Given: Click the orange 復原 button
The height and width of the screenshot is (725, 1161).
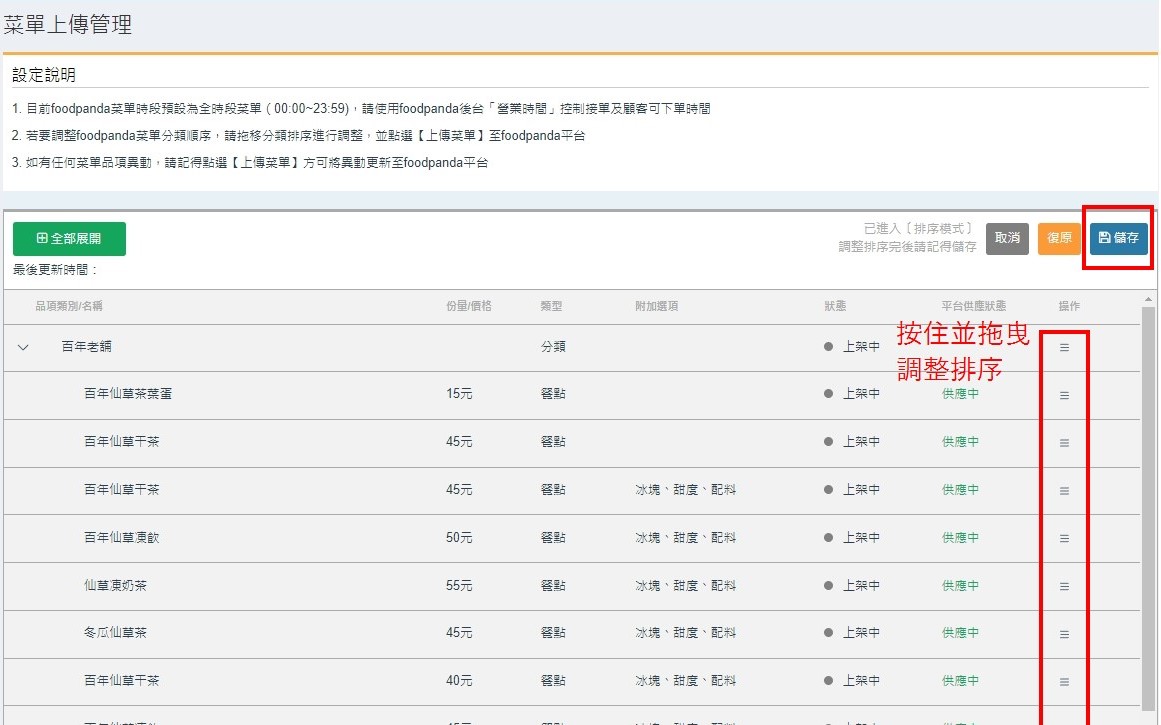Looking at the screenshot, I should pos(1059,238).
